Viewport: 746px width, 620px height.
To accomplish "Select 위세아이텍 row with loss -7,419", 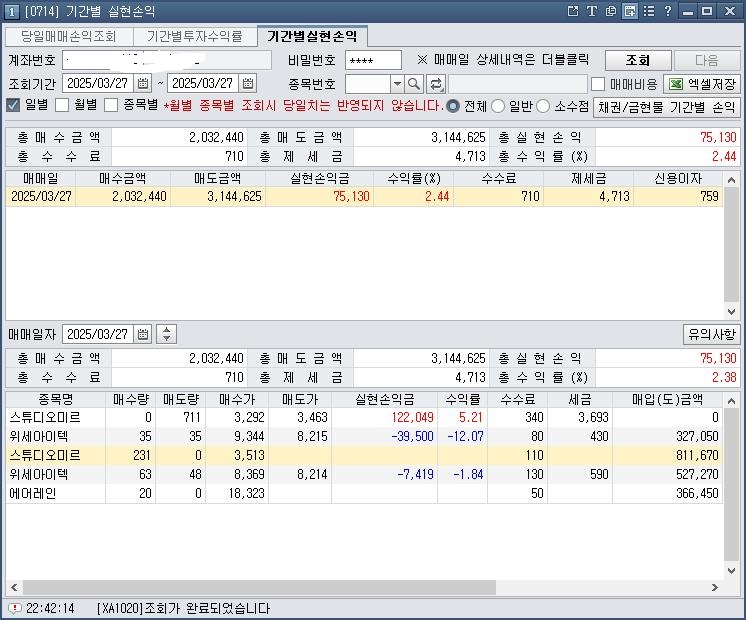I will (364, 474).
